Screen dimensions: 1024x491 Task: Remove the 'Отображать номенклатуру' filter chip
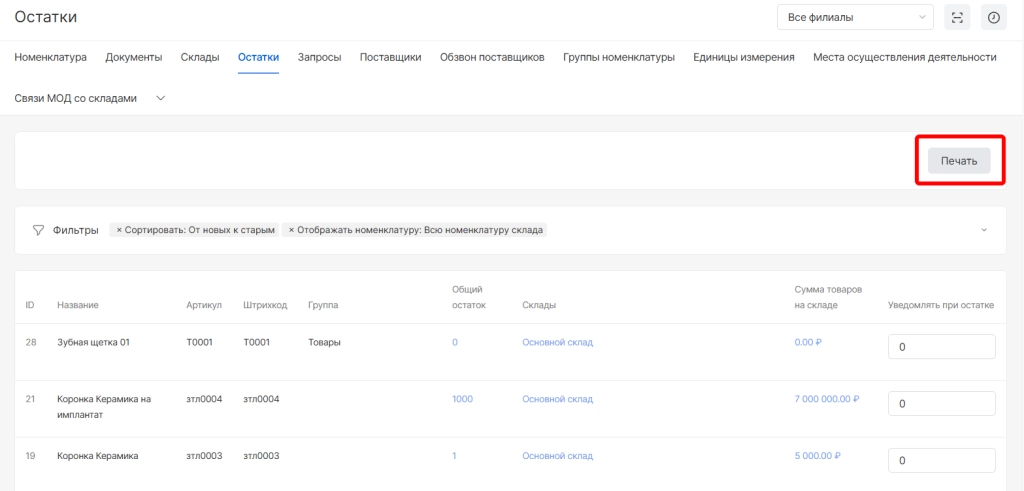(x=292, y=230)
